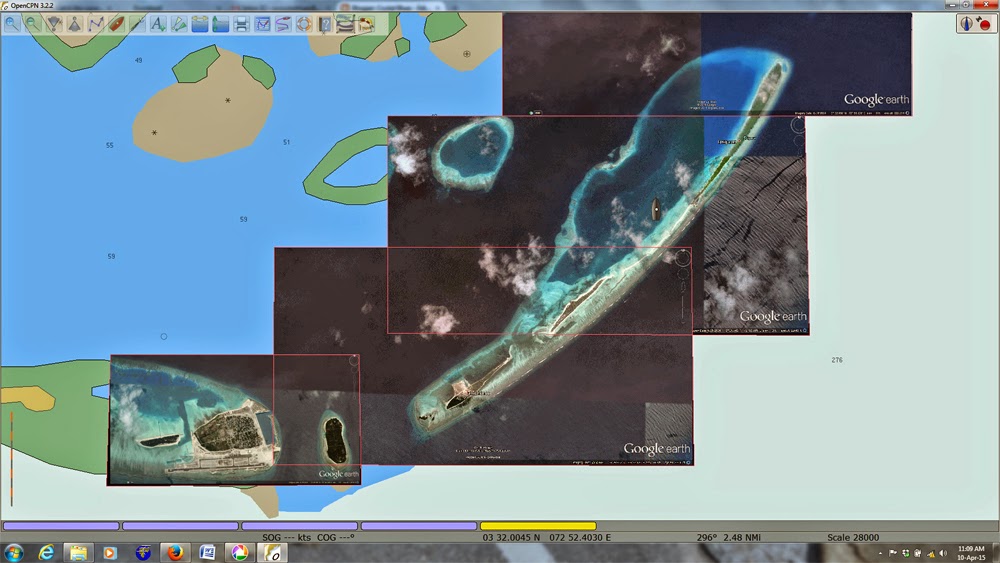The width and height of the screenshot is (1000, 563).
Task: Select the yellow chart bar segment
Action: point(538,526)
